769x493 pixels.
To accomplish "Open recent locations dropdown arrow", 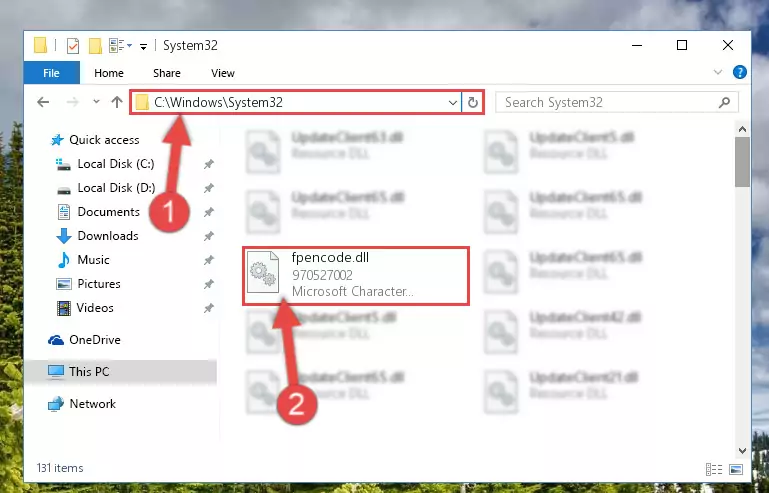I will click(x=96, y=102).
